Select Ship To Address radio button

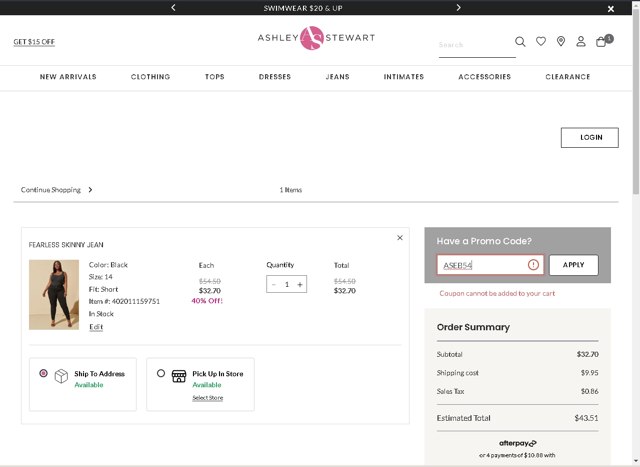click(43, 373)
